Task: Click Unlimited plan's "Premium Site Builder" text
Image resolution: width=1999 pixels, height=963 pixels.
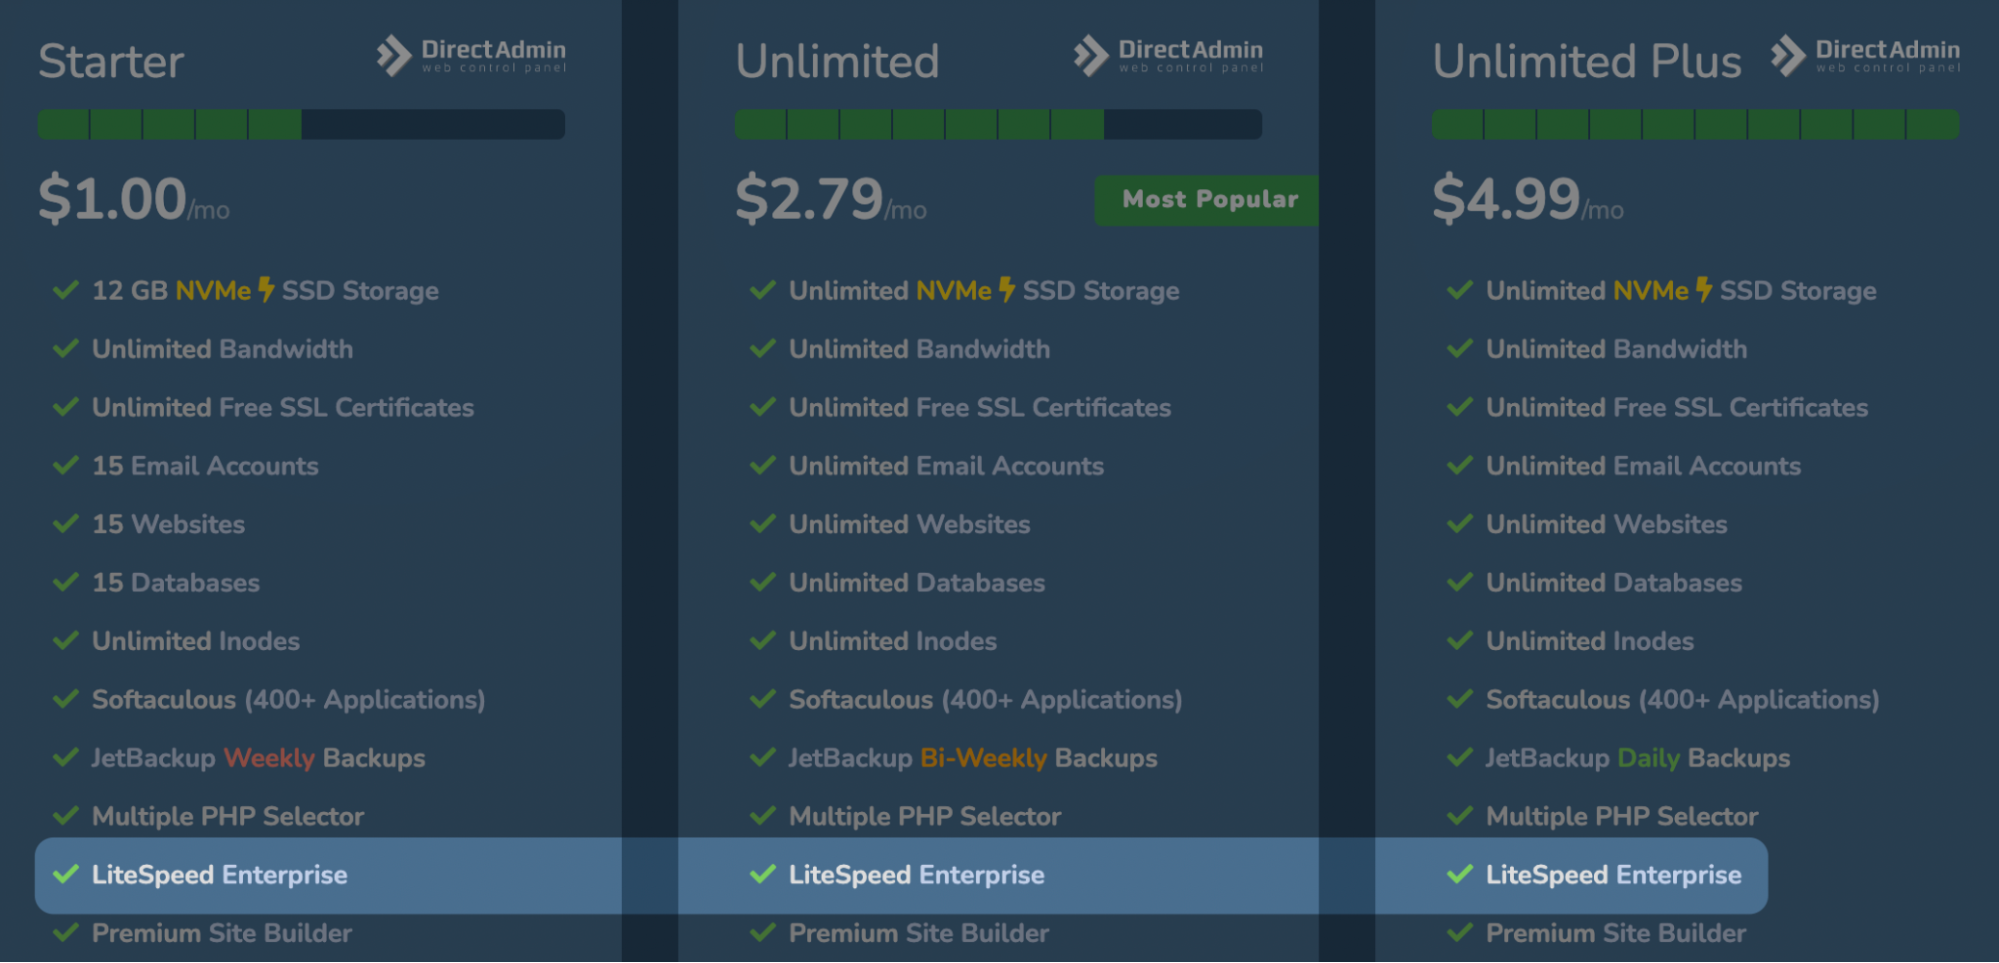Action: 919,933
